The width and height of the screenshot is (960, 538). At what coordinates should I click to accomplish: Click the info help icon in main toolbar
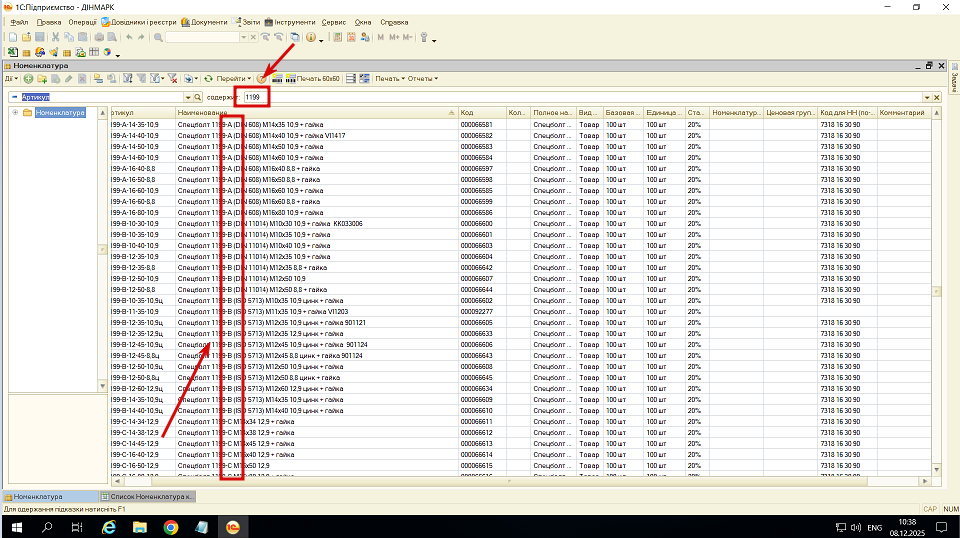[x=311, y=37]
